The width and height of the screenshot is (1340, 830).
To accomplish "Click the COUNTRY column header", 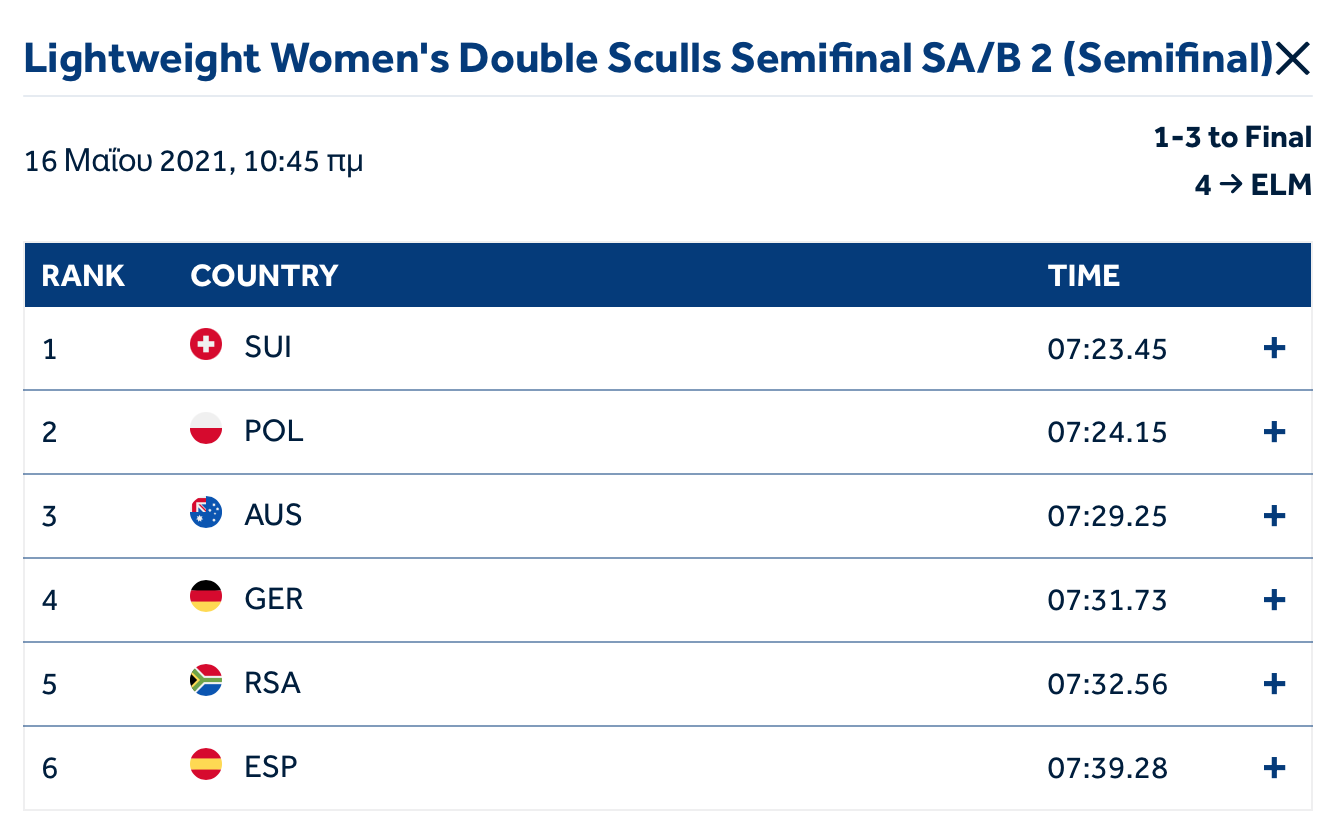I will 264,276.
